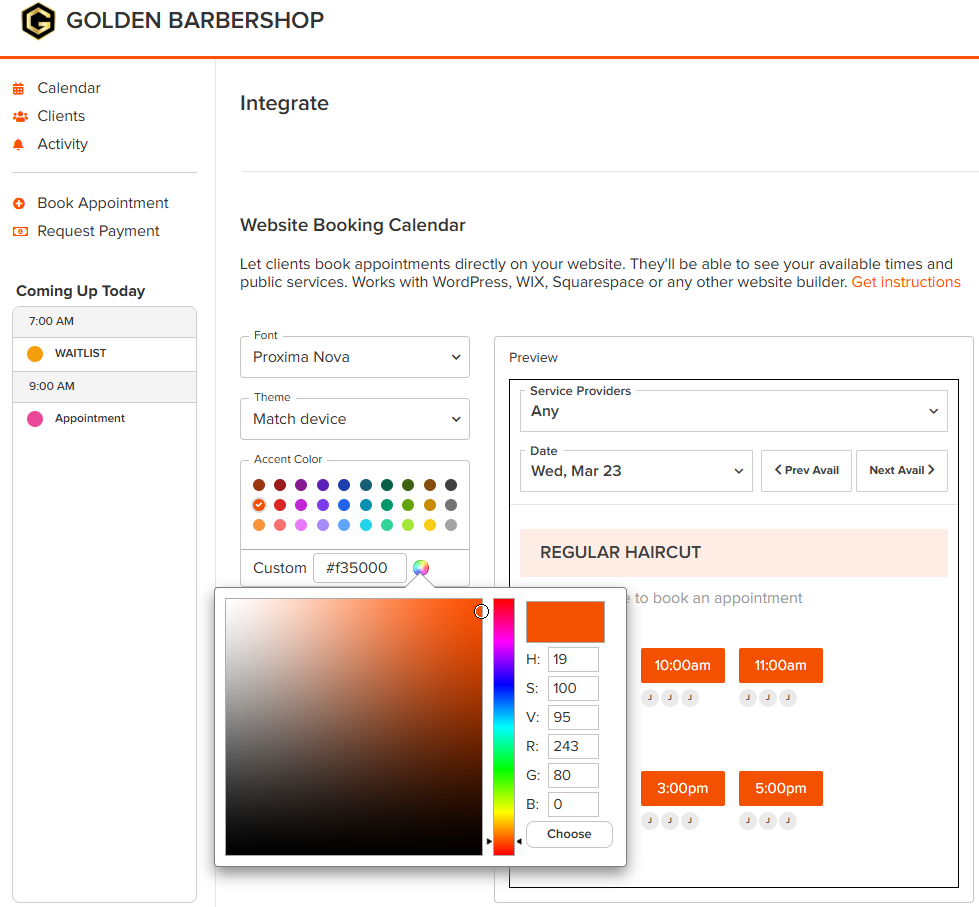Open the WAITLIST entry at 7:00 AM
979x907 pixels.
point(104,354)
